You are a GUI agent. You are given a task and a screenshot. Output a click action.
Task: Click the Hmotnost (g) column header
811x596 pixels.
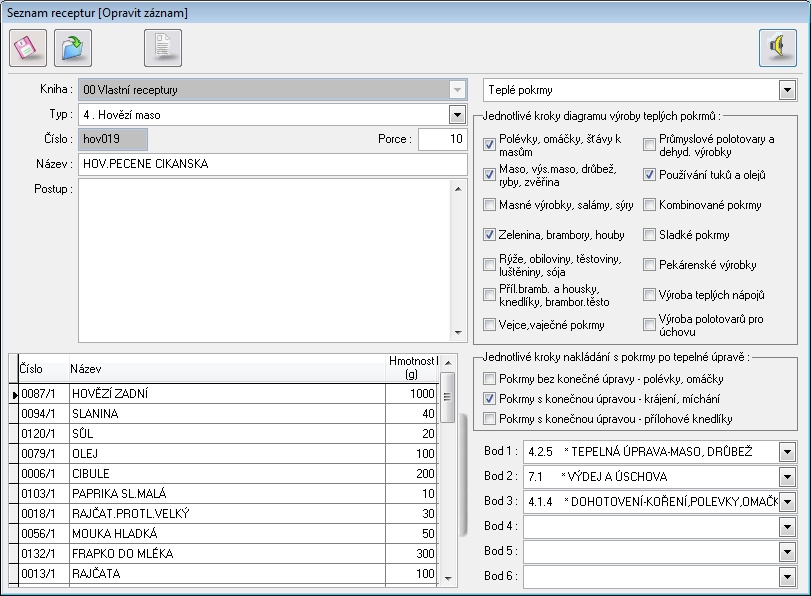pos(412,368)
